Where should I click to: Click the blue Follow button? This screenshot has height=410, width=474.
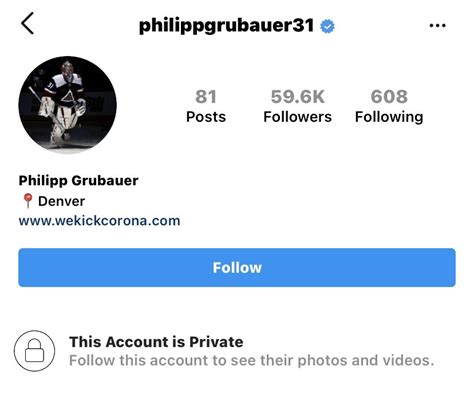tap(237, 267)
